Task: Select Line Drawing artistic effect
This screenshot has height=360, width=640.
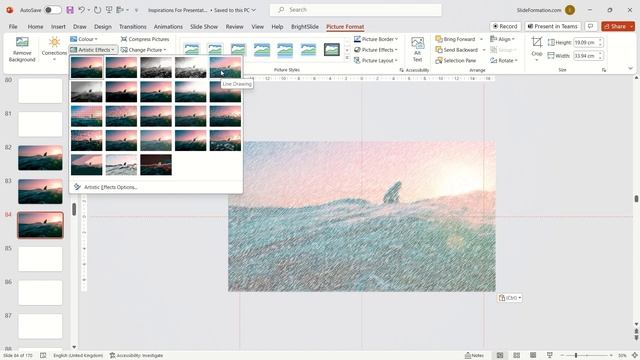Action: 225,67
